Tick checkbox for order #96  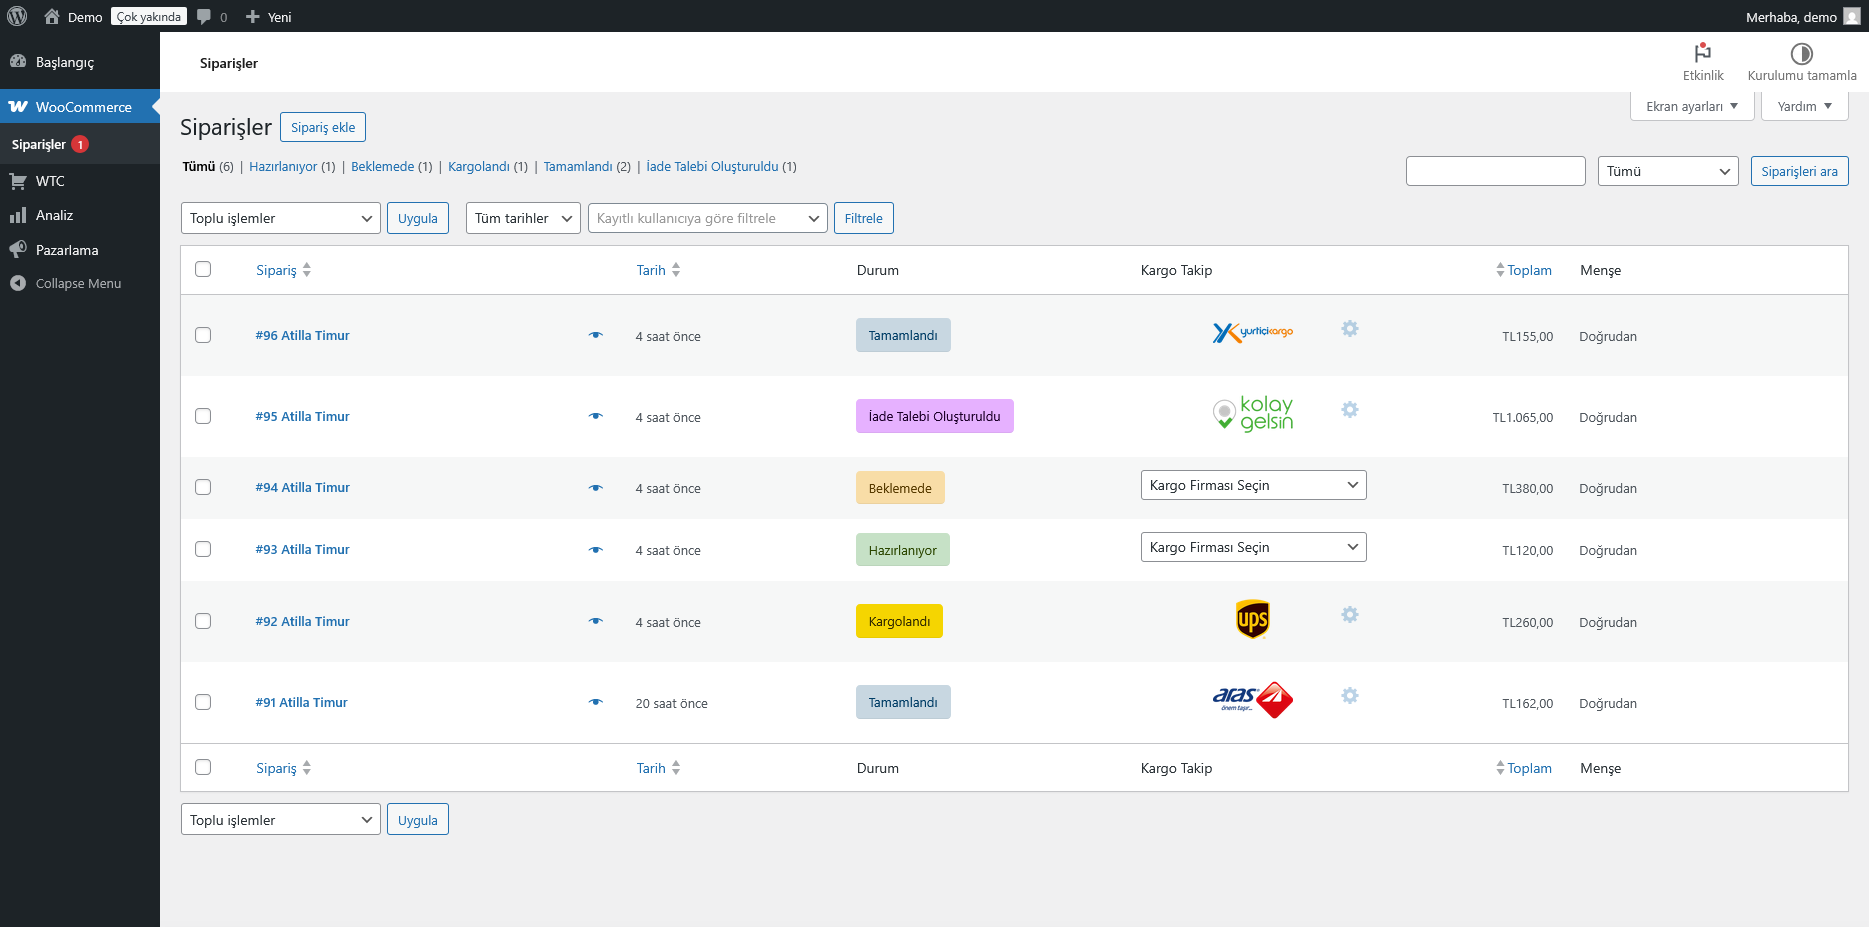coord(203,335)
